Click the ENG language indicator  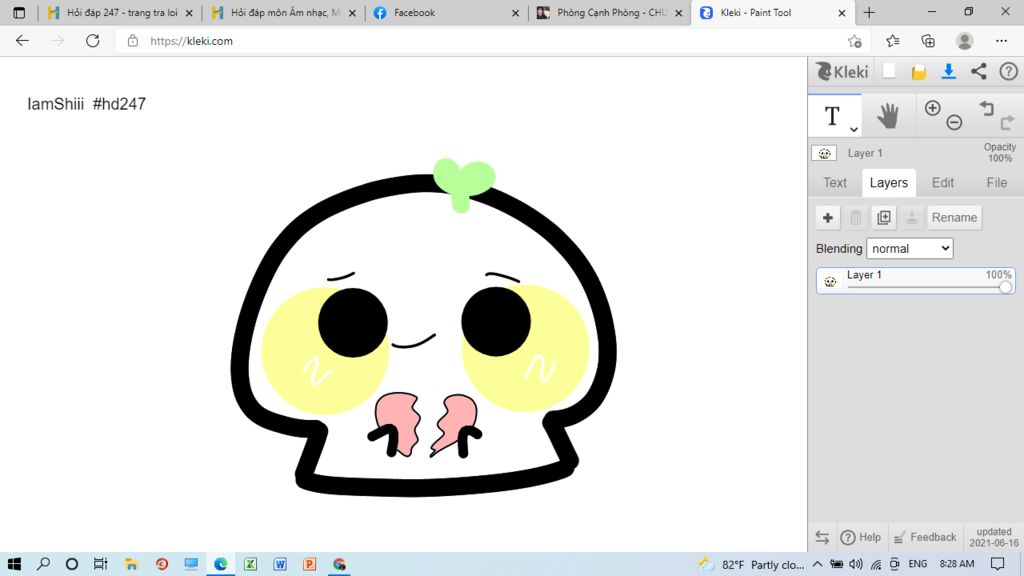pos(918,564)
